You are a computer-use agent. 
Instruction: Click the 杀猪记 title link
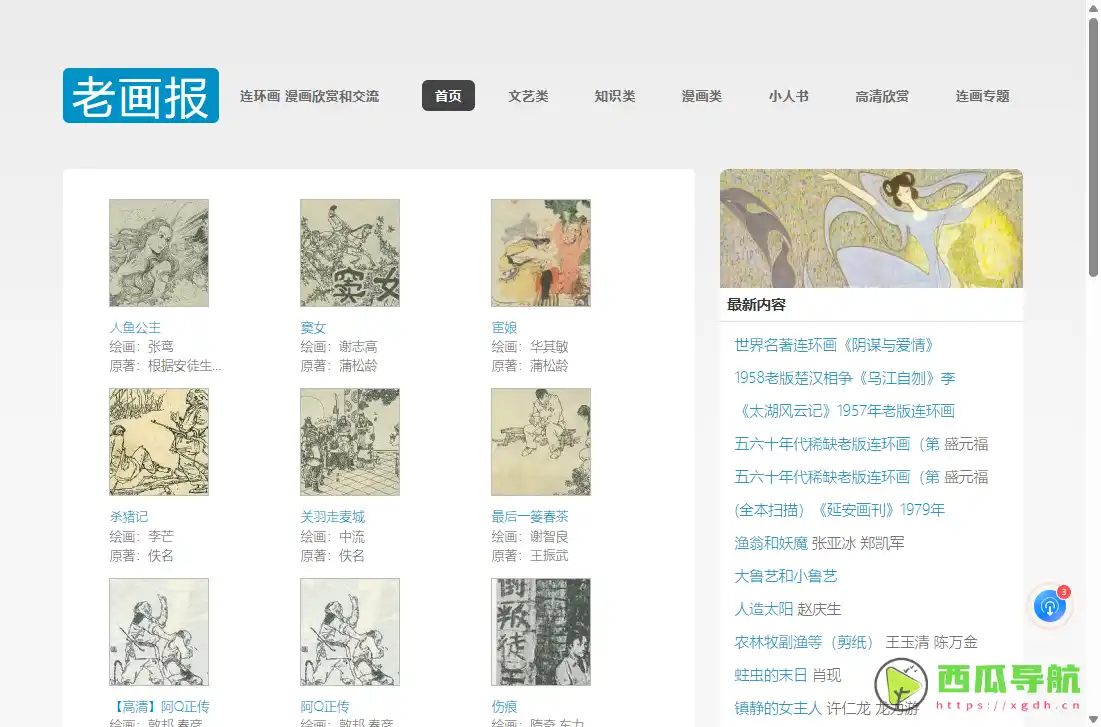tap(128, 517)
